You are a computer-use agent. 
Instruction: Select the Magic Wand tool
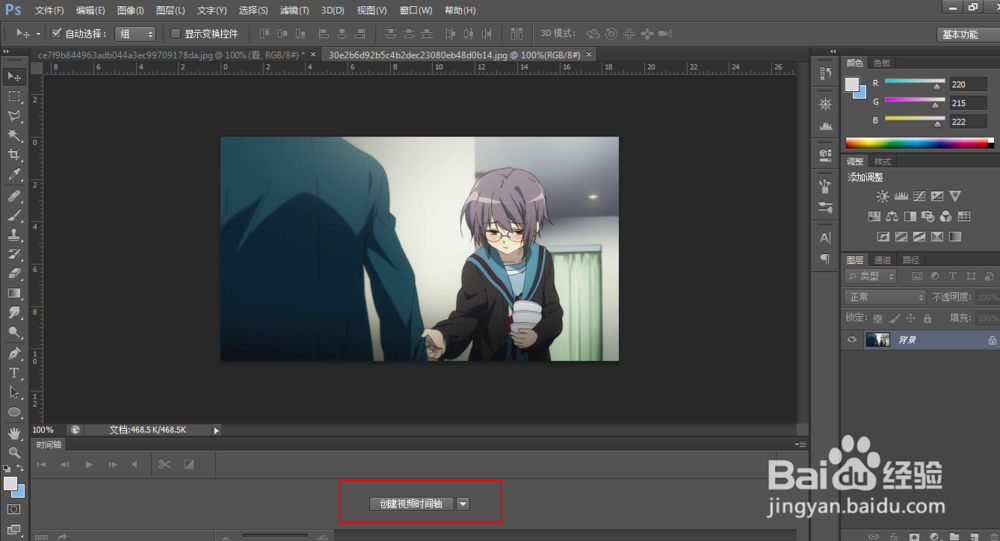point(14,136)
